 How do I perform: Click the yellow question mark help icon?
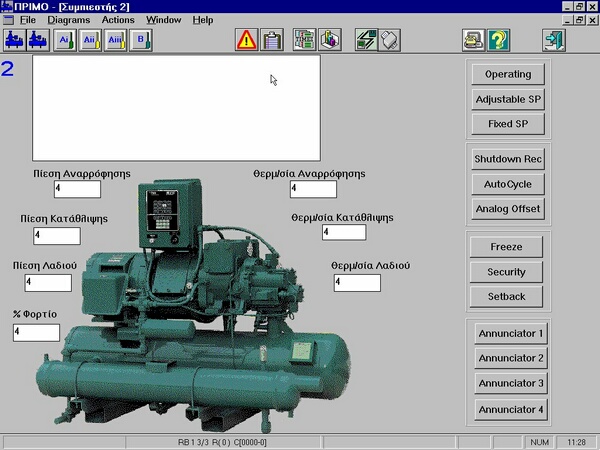(x=499, y=40)
